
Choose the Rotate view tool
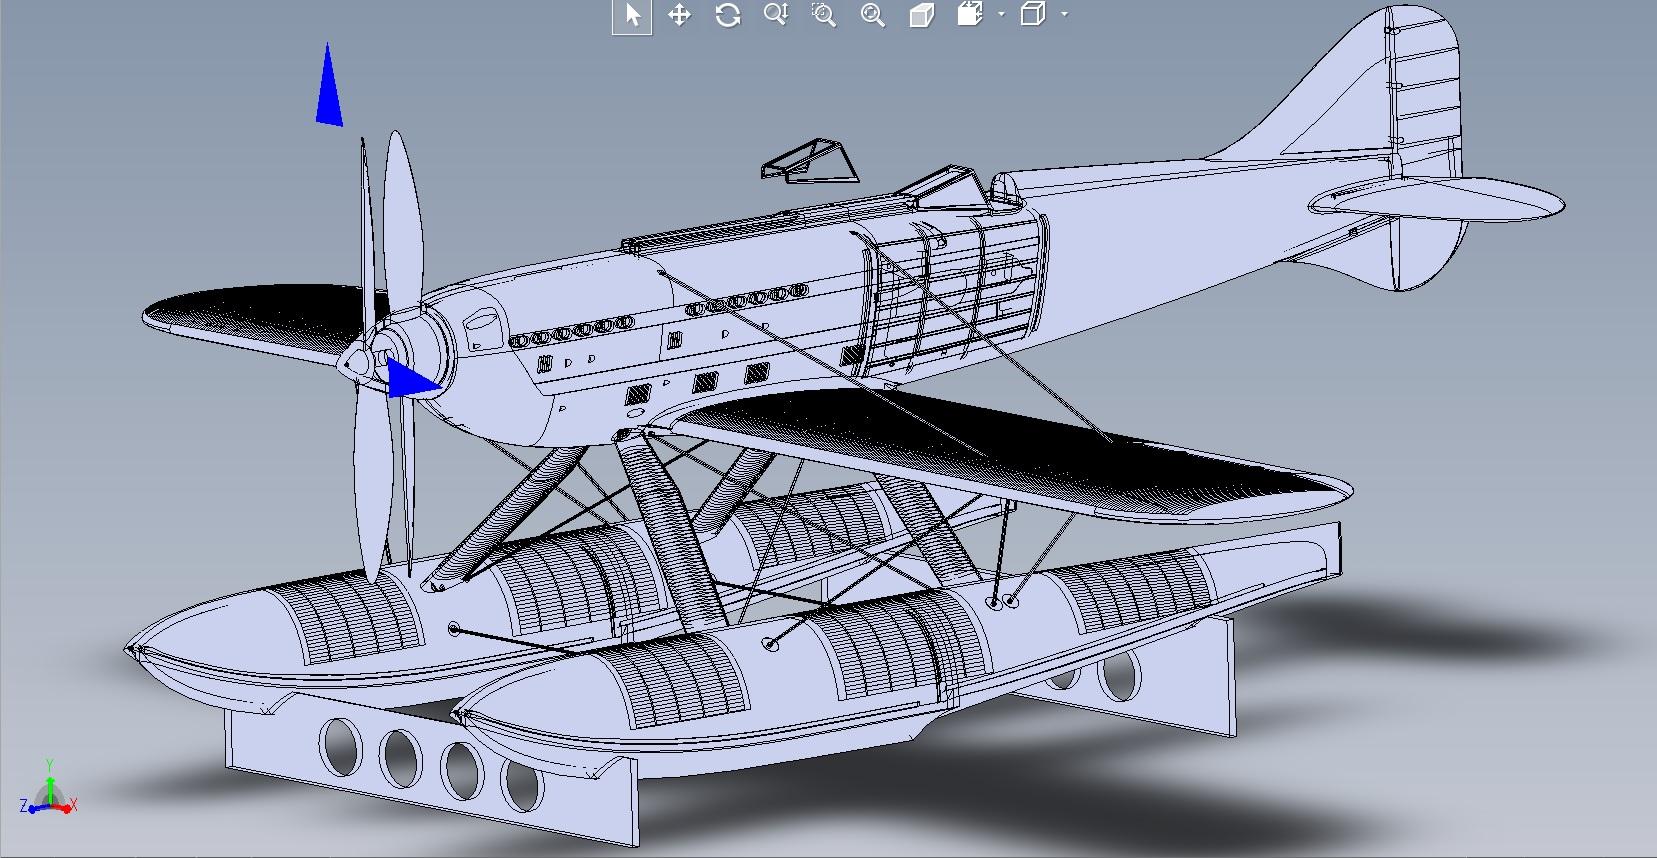click(727, 15)
